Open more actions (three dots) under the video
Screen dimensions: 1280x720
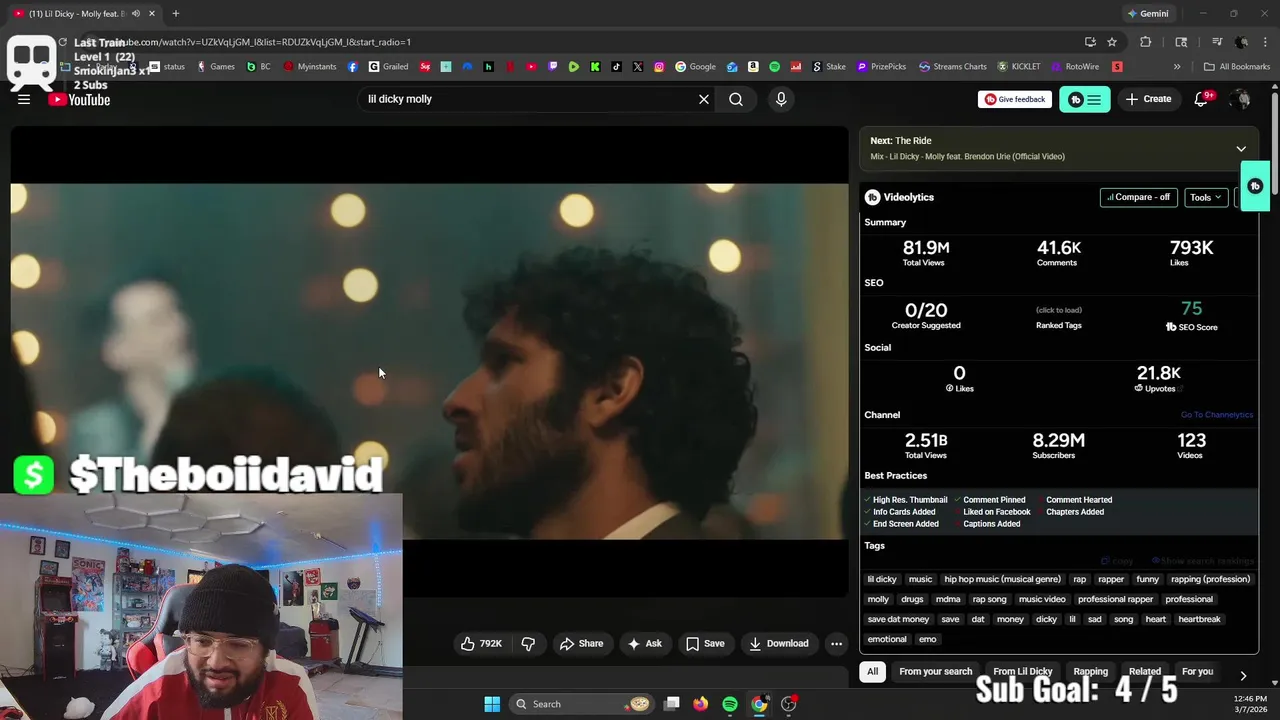(x=837, y=644)
